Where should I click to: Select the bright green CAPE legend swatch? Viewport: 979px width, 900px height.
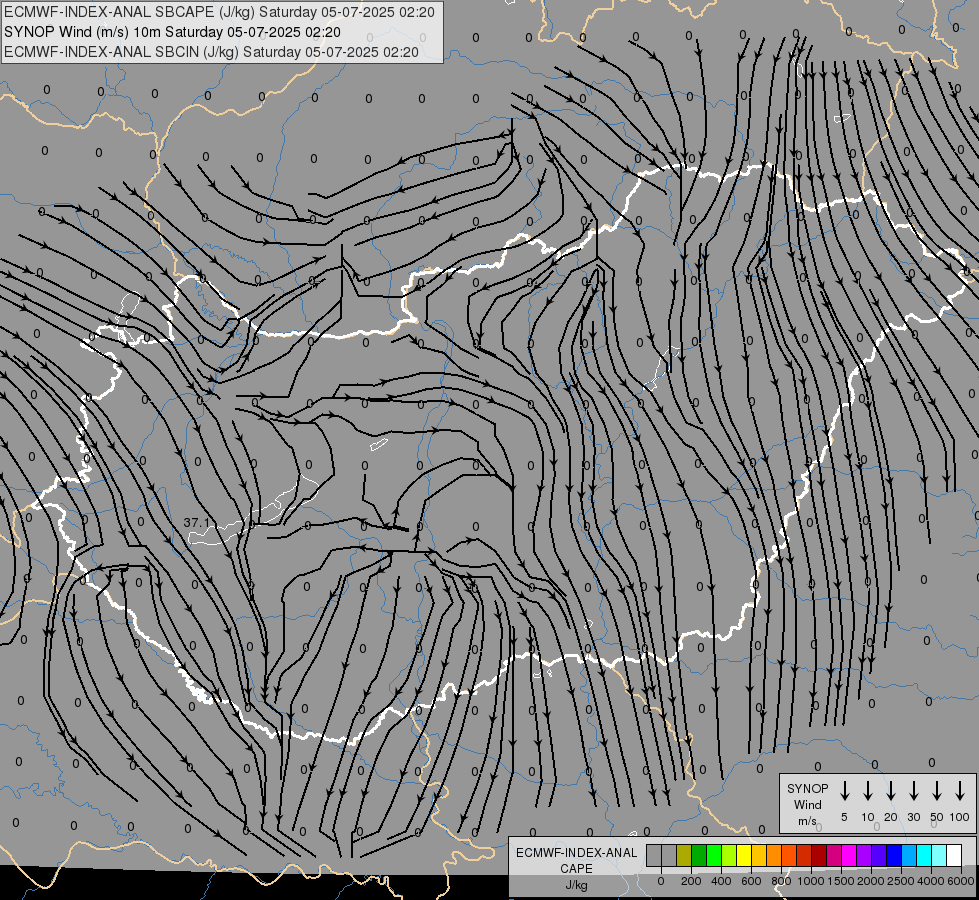point(714,855)
